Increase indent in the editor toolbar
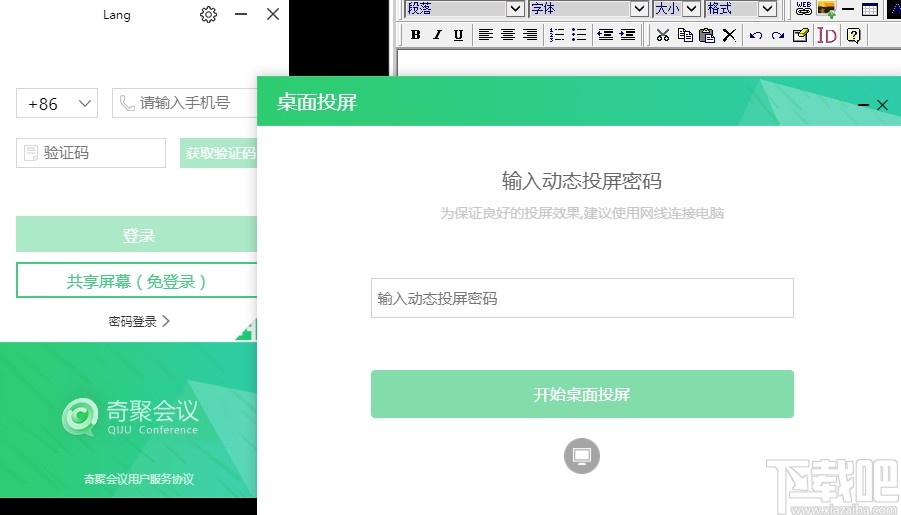The width and height of the screenshot is (901, 515). (627, 35)
